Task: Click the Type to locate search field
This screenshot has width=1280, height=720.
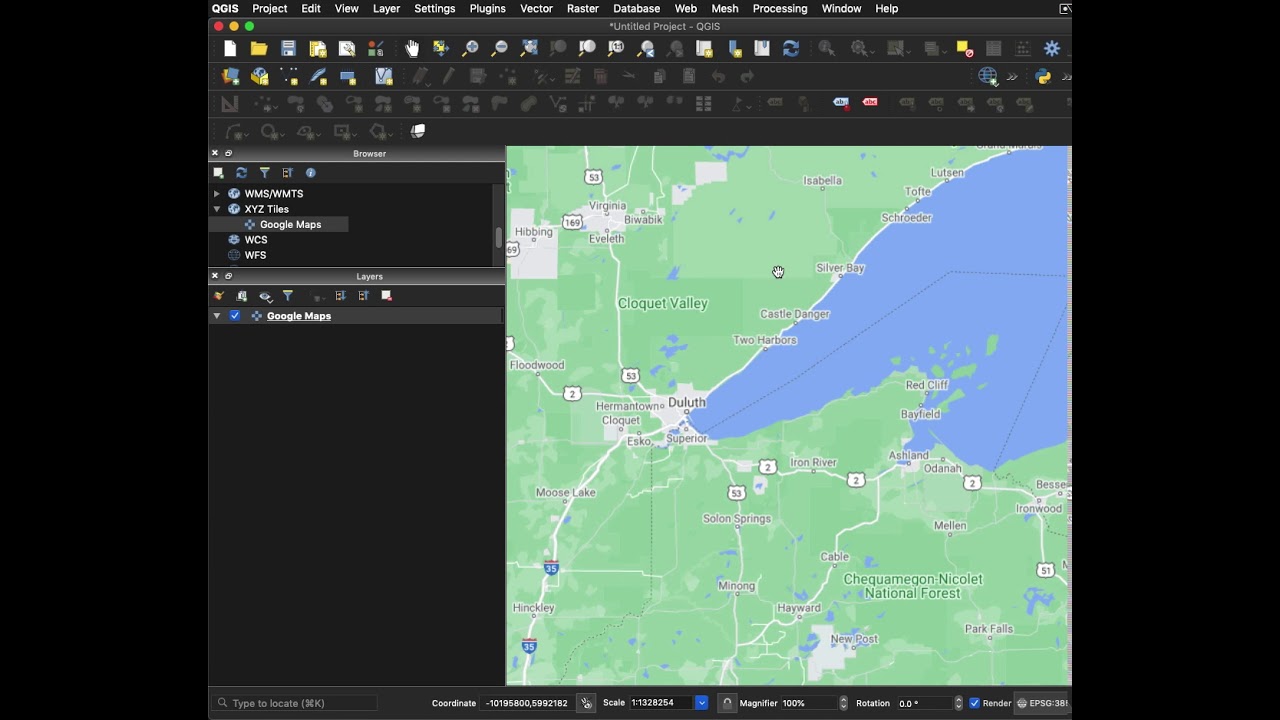Action: (x=296, y=703)
